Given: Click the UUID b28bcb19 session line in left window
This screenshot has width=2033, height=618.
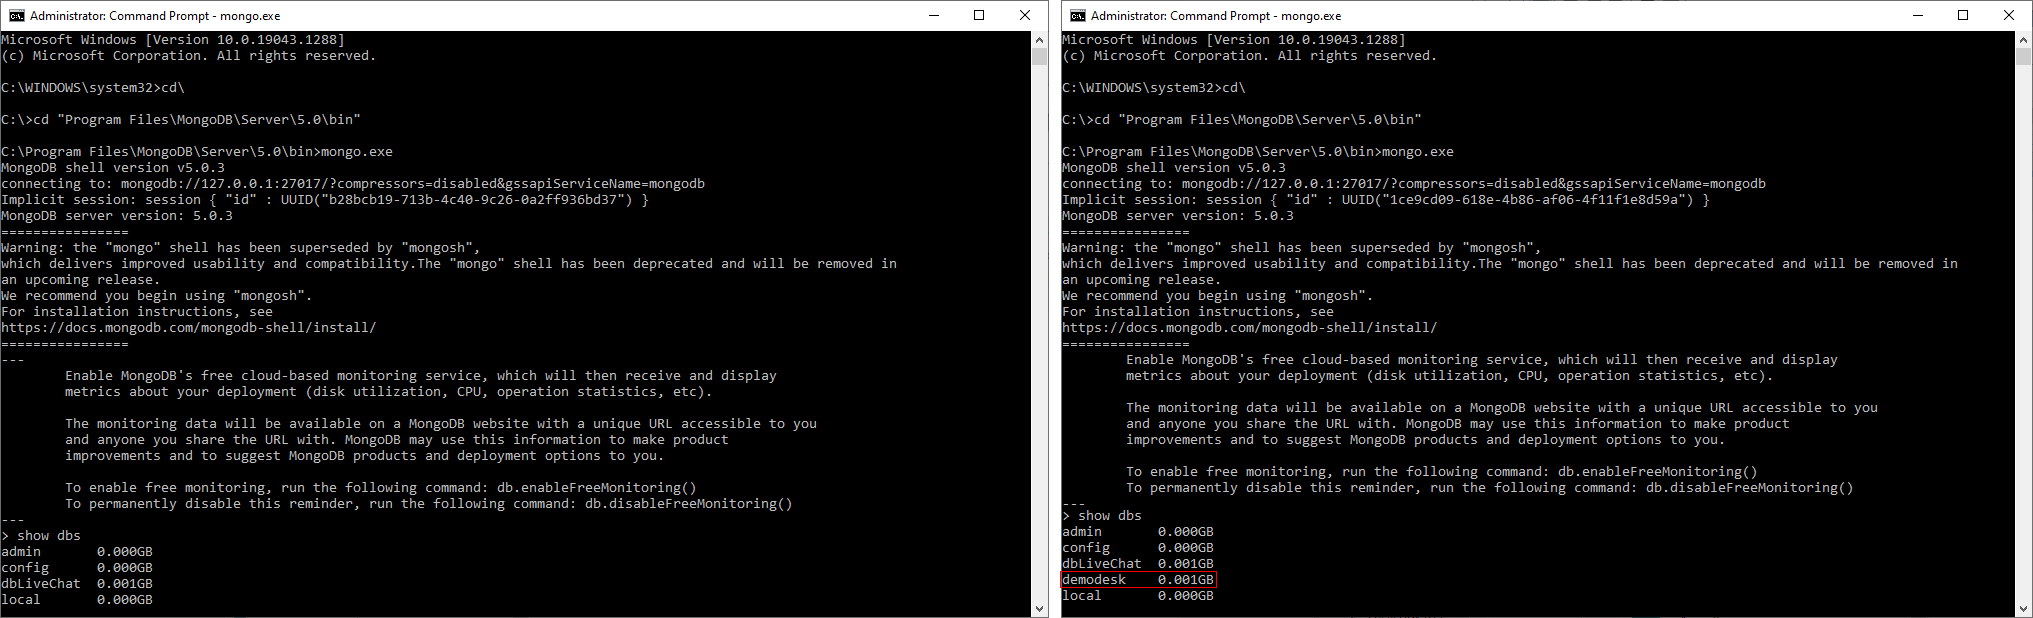Looking at the screenshot, I should click(x=325, y=200).
